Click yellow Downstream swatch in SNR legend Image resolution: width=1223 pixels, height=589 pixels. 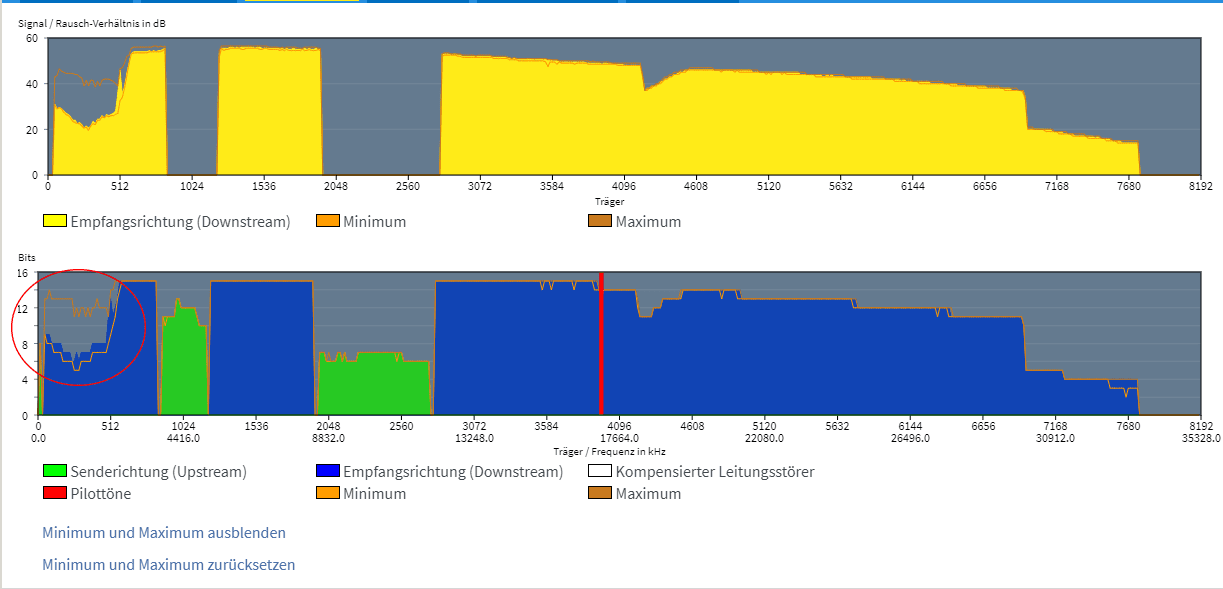tap(55, 221)
